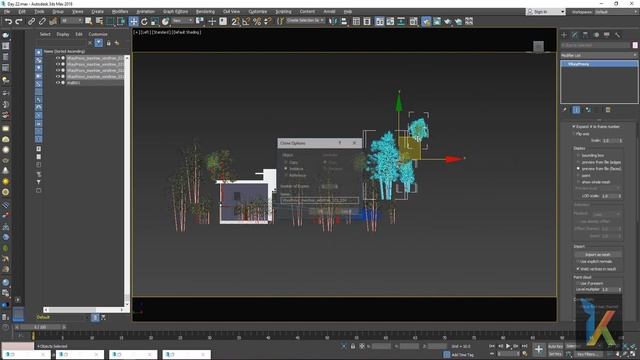The image size is (640, 360).
Task: Open the Select by Name dialog
Action: click(x=99, y=21)
